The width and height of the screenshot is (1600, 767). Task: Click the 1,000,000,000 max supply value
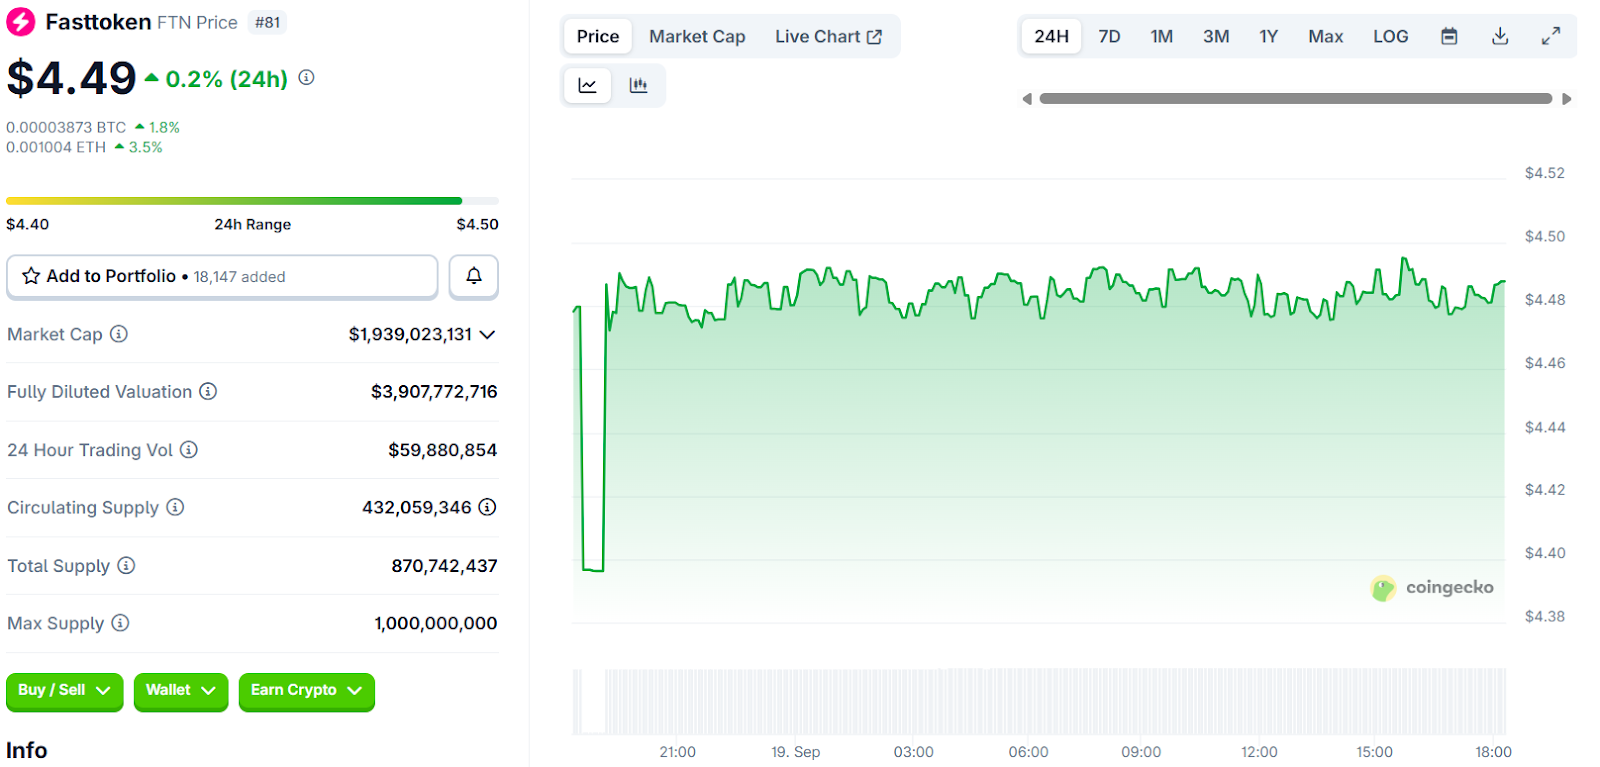(436, 623)
